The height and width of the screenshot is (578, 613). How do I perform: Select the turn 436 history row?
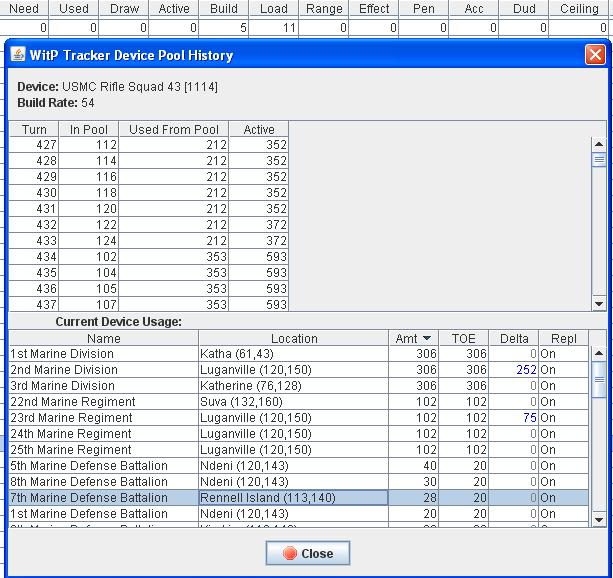click(149, 289)
